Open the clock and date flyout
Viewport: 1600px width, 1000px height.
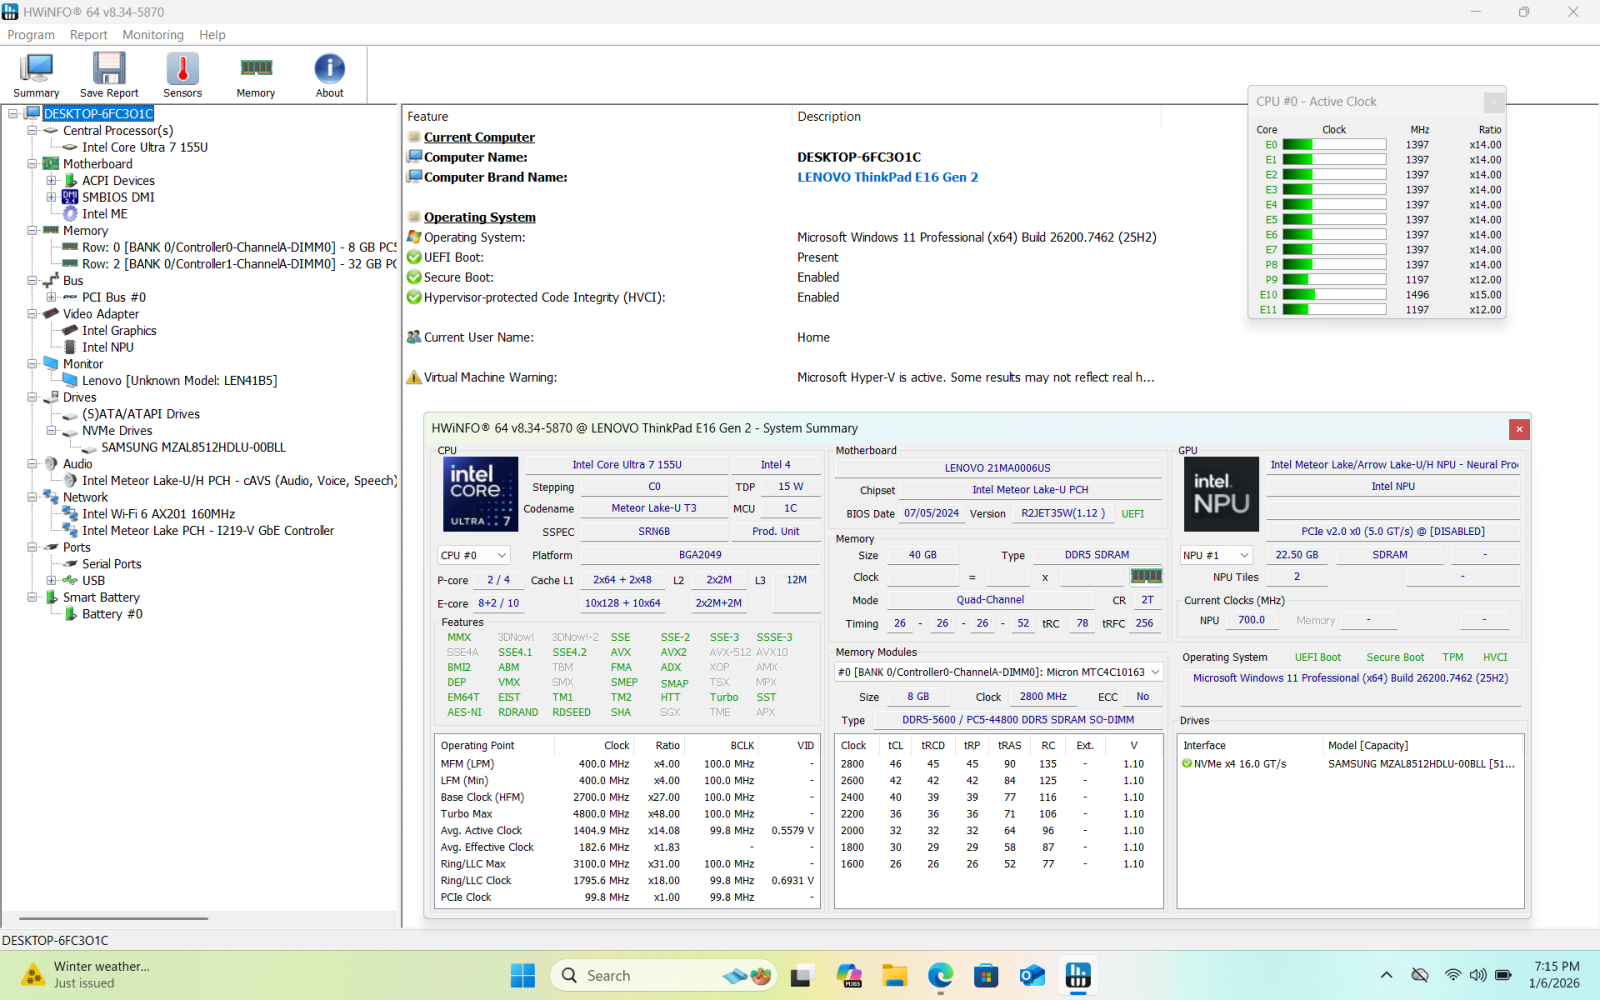1557,975
